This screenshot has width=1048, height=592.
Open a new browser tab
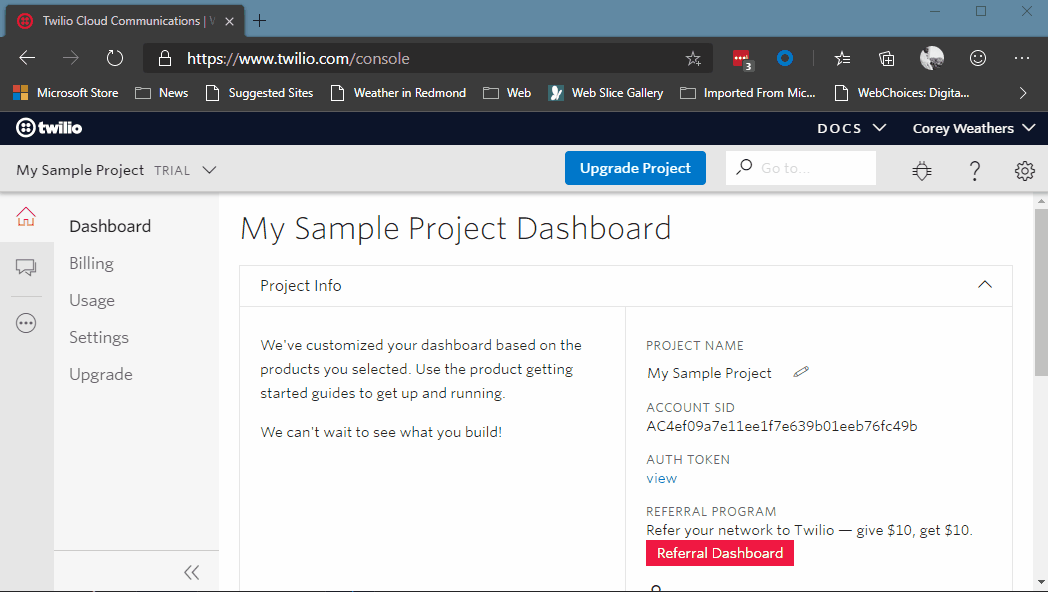(x=259, y=21)
